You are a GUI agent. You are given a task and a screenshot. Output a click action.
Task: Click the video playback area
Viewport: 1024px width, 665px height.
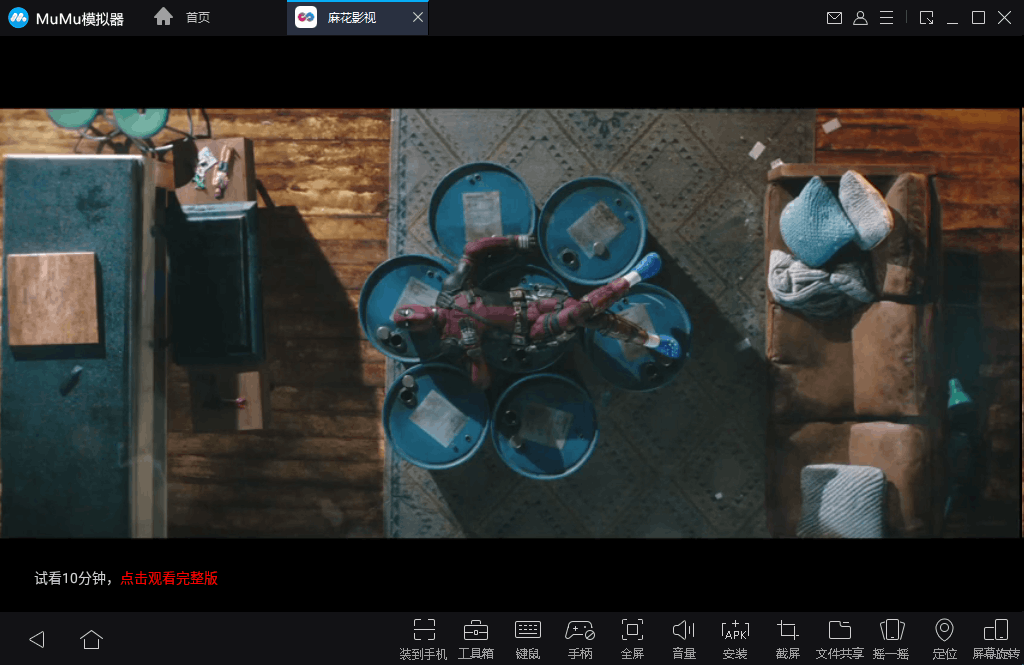coord(511,323)
